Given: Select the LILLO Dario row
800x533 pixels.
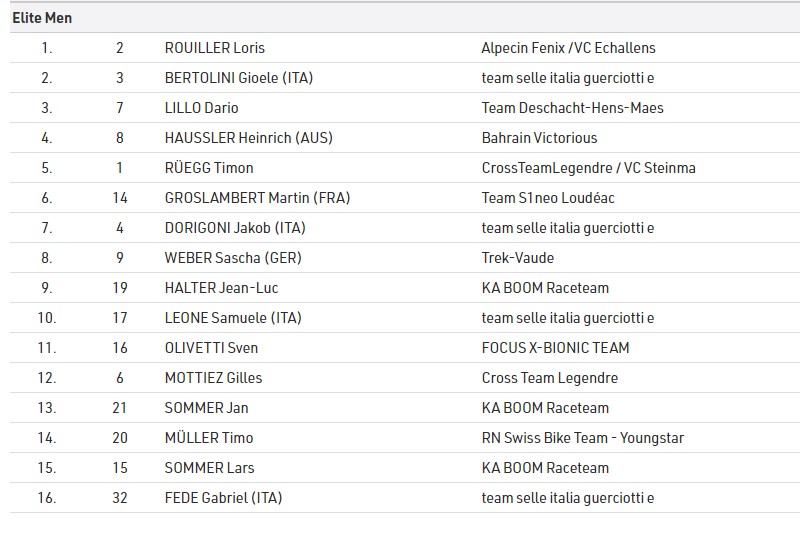Looking at the screenshot, I should [x=405, y=108].
